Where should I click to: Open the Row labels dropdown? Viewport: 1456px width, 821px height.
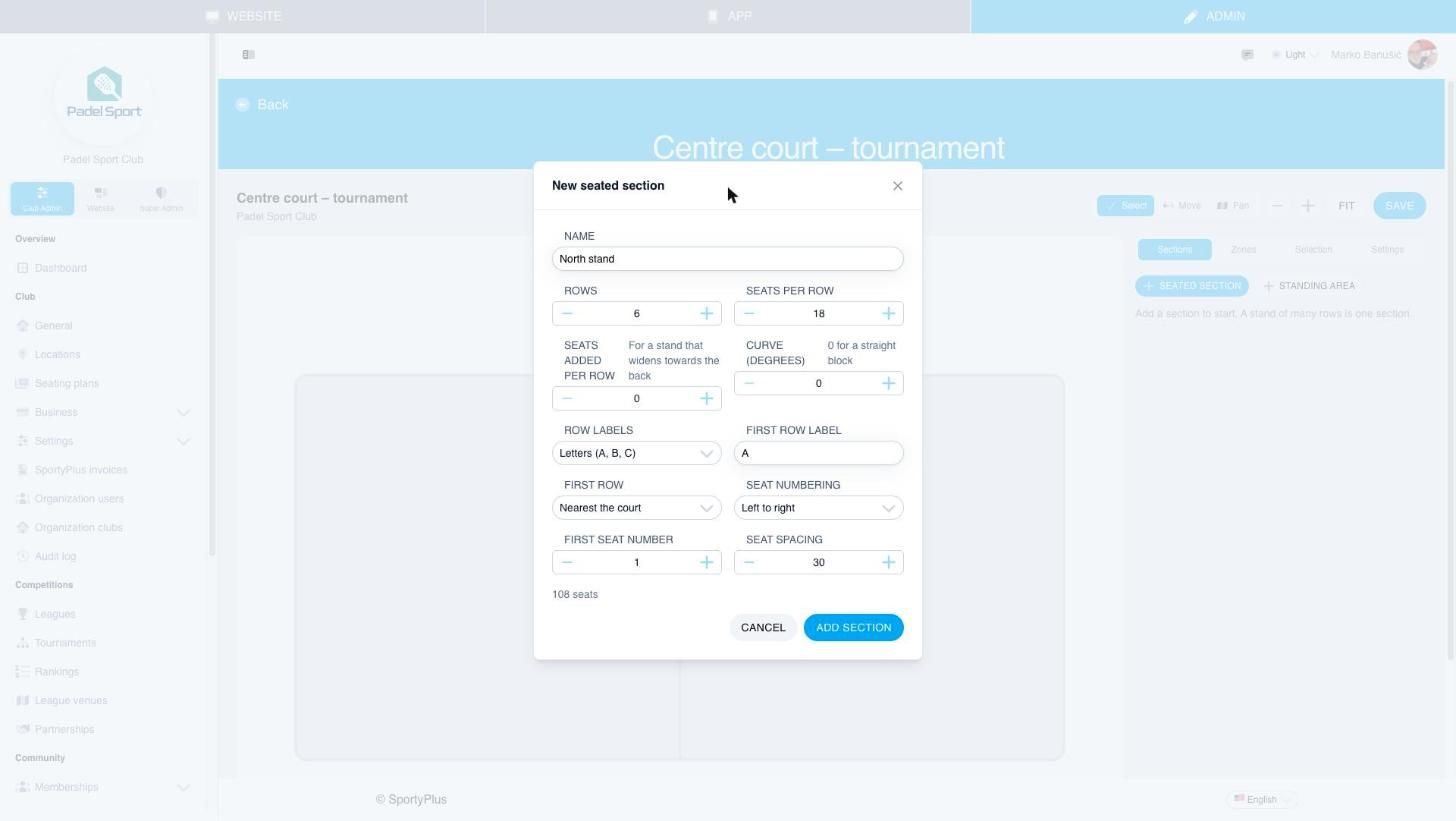[636, 454]
